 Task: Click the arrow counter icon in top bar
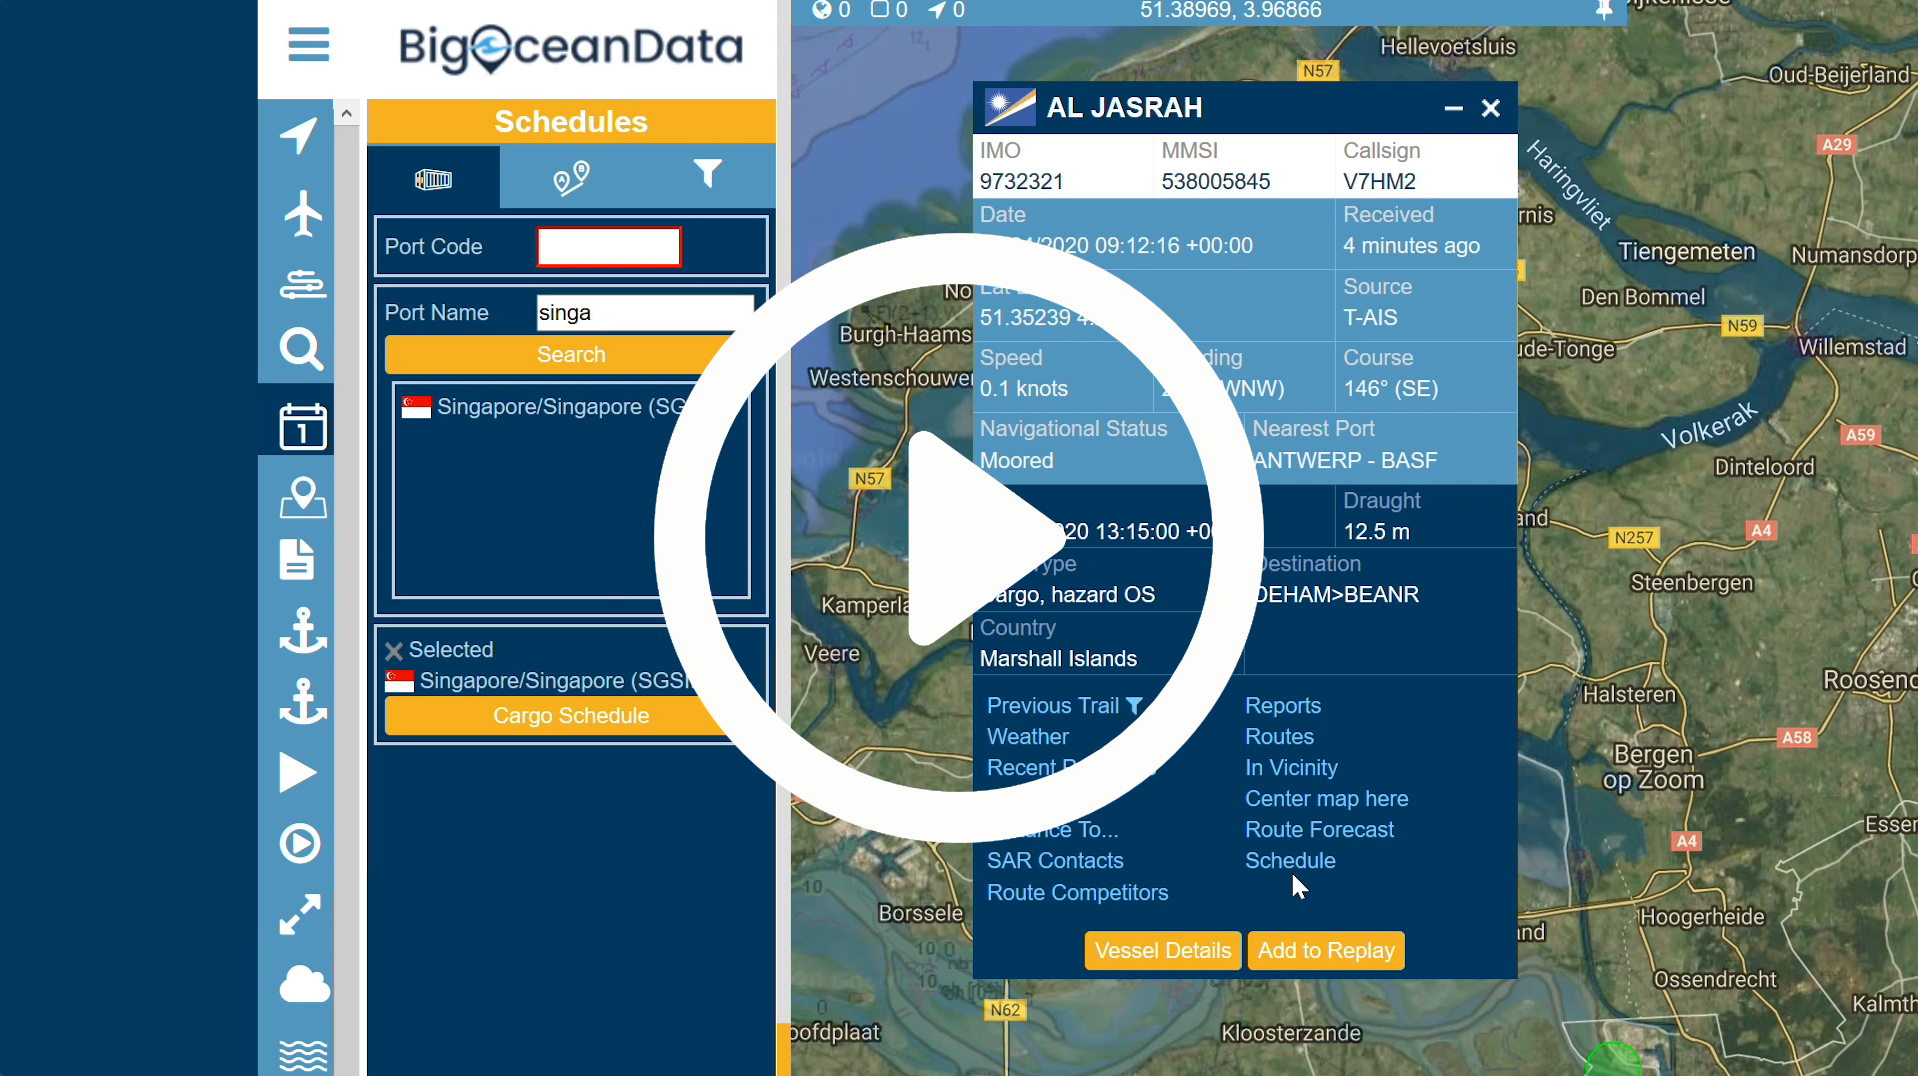point(936,10)
